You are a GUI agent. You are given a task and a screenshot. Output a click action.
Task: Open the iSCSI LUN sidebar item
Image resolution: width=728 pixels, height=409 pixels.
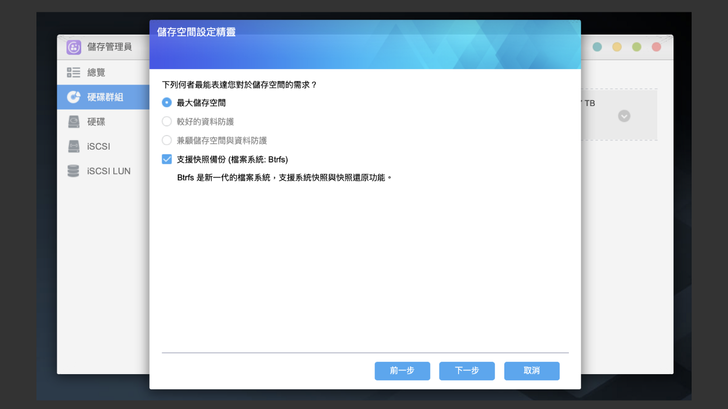103,171
